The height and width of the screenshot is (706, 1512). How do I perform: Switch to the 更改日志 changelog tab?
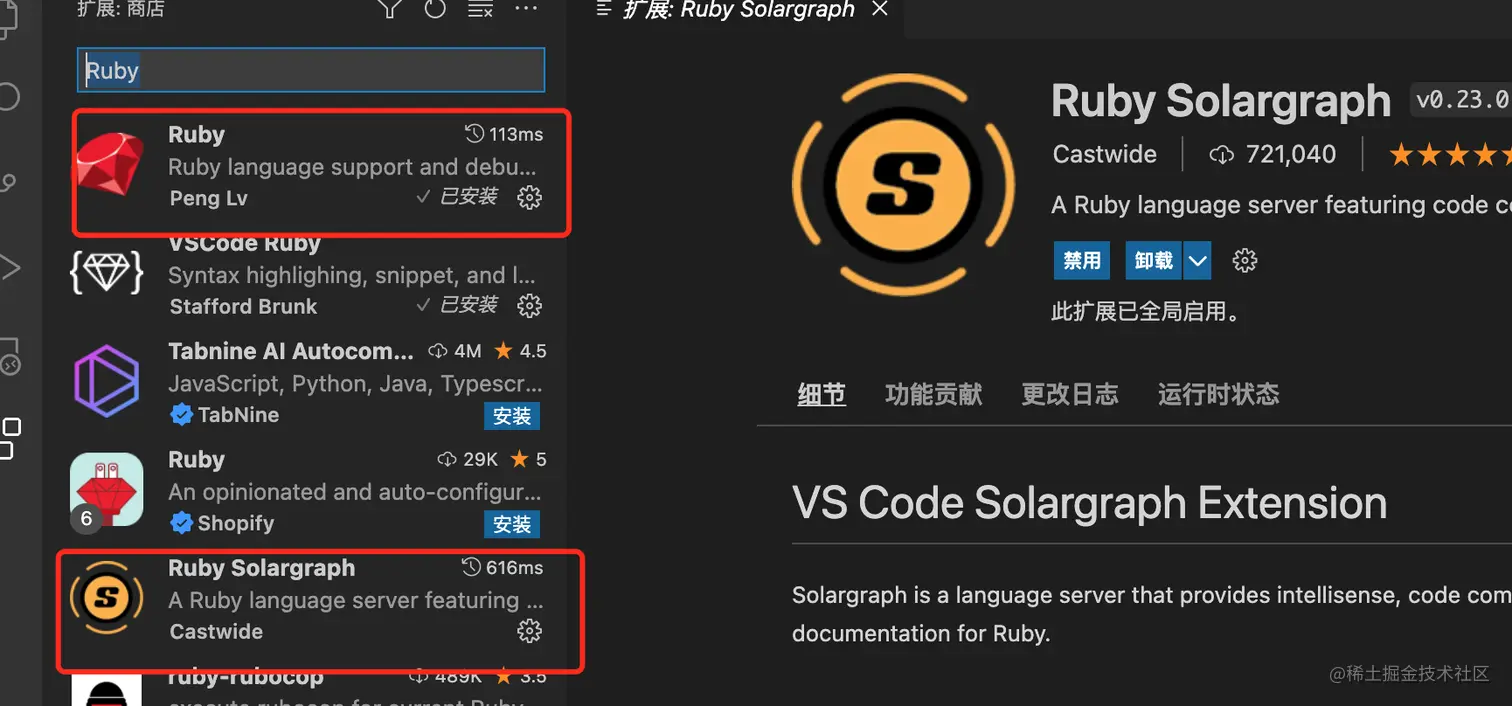tap(1070, 394)
